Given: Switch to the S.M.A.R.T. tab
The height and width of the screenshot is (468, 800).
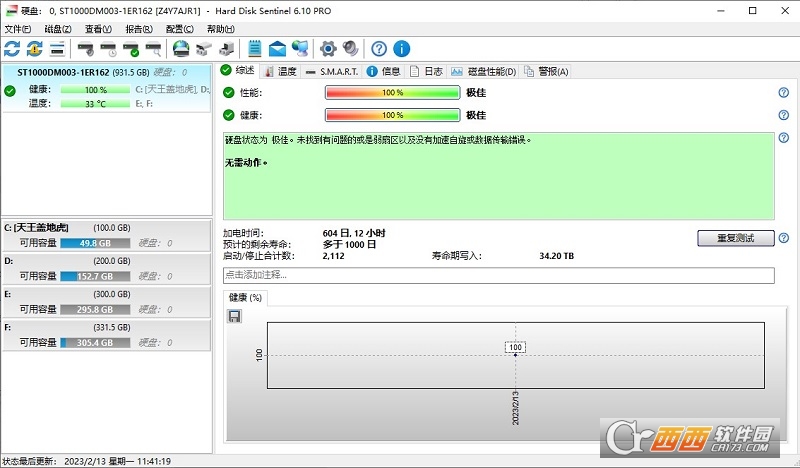Looking at the screenshot, I should click(332, 71).
